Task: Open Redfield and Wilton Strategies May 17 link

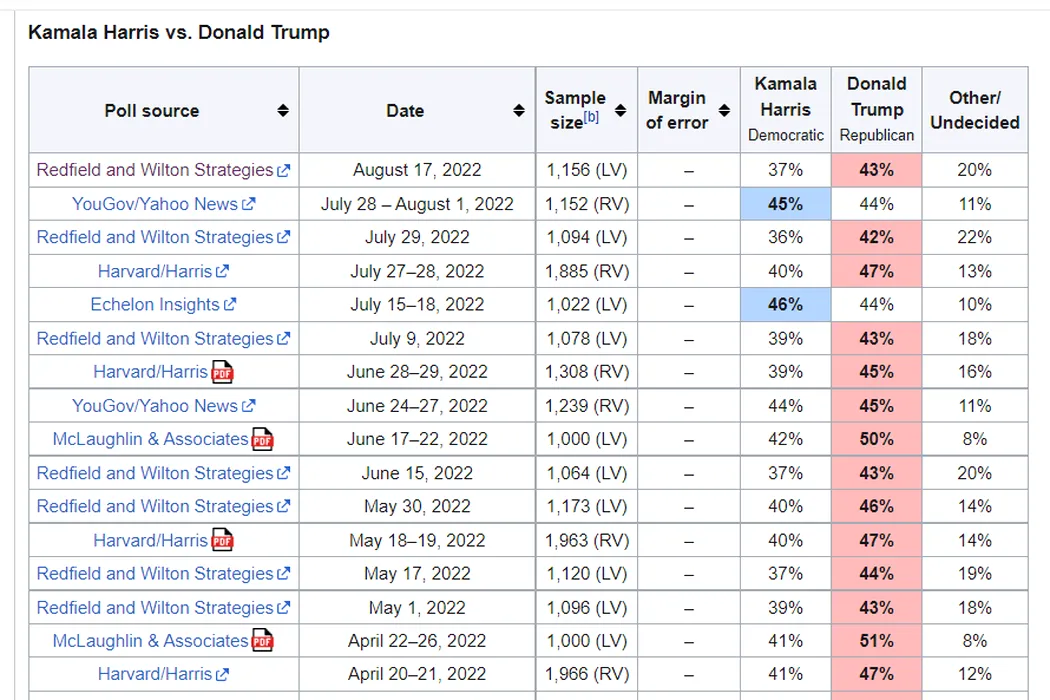Action: (155, 574)
